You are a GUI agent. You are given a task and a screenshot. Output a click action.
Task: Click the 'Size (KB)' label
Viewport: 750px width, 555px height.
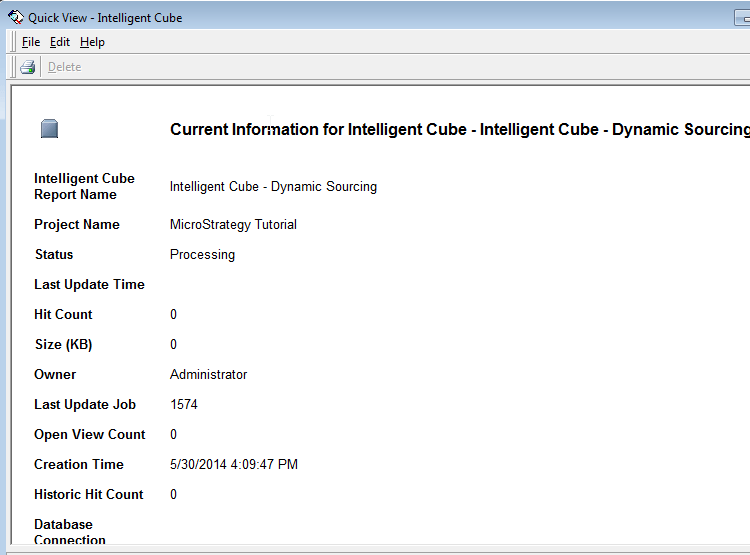pos(63,345)
